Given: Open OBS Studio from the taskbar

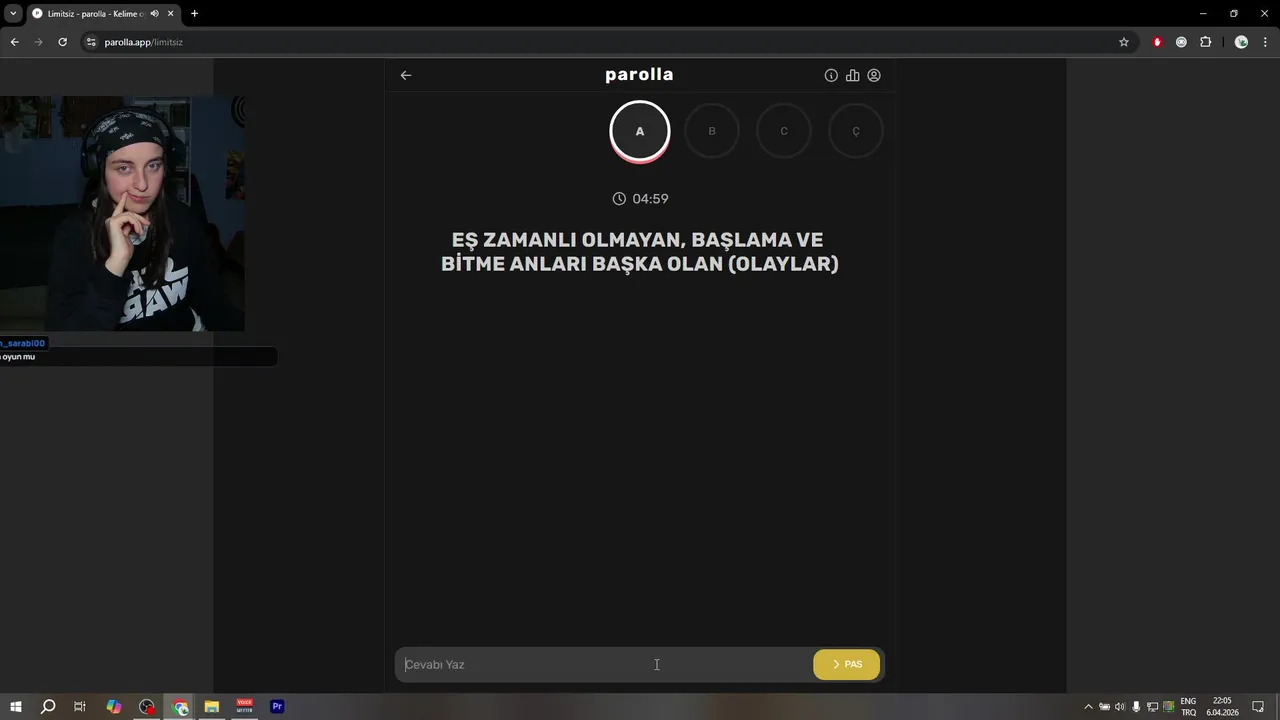Looking at the screenshot, I should [147, 707].
